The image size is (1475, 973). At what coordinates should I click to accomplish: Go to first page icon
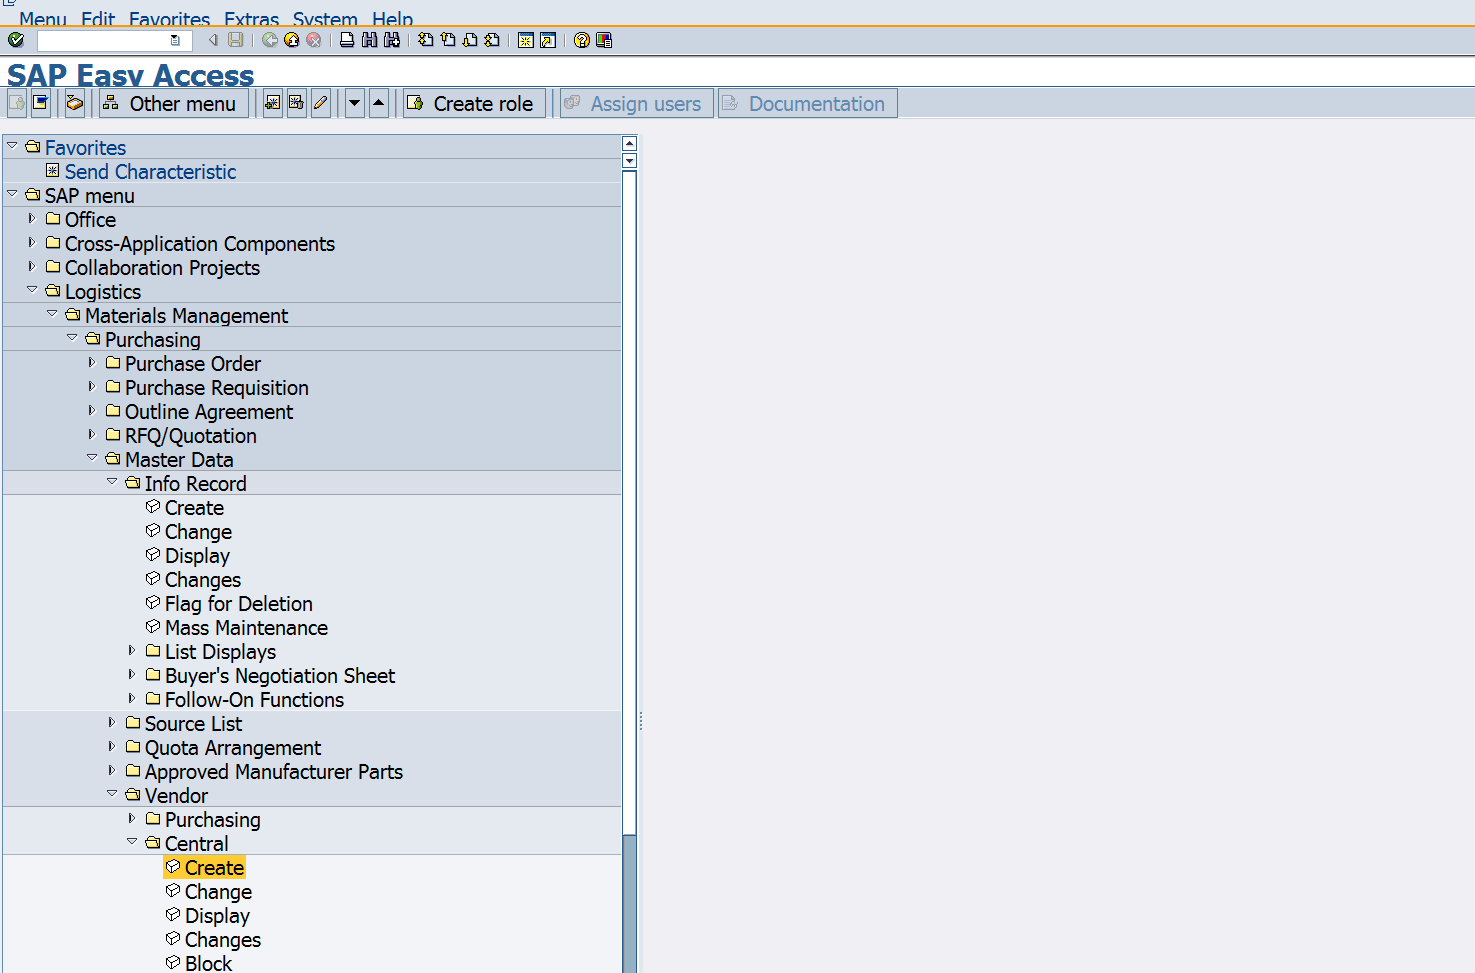[x=426, y=40]
